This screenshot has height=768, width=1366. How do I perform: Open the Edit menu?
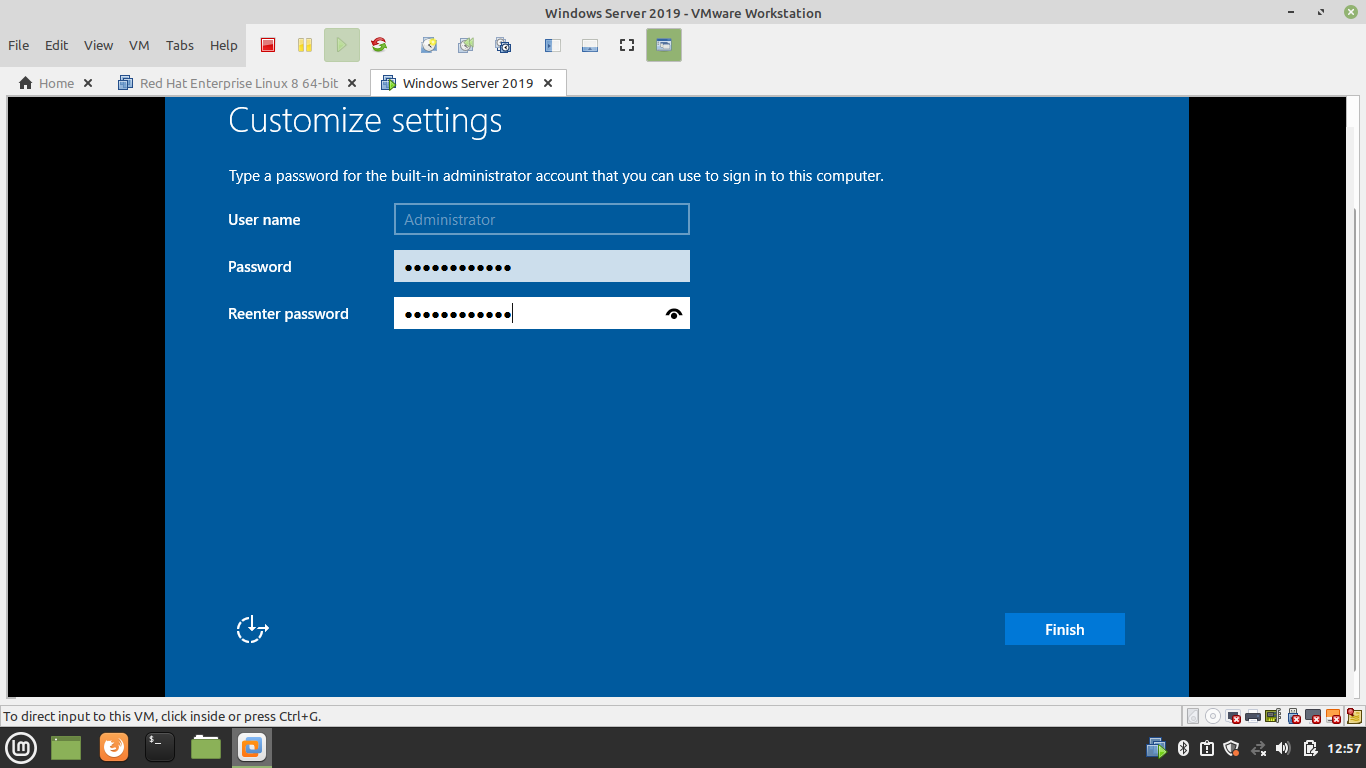tap(57, 45)
